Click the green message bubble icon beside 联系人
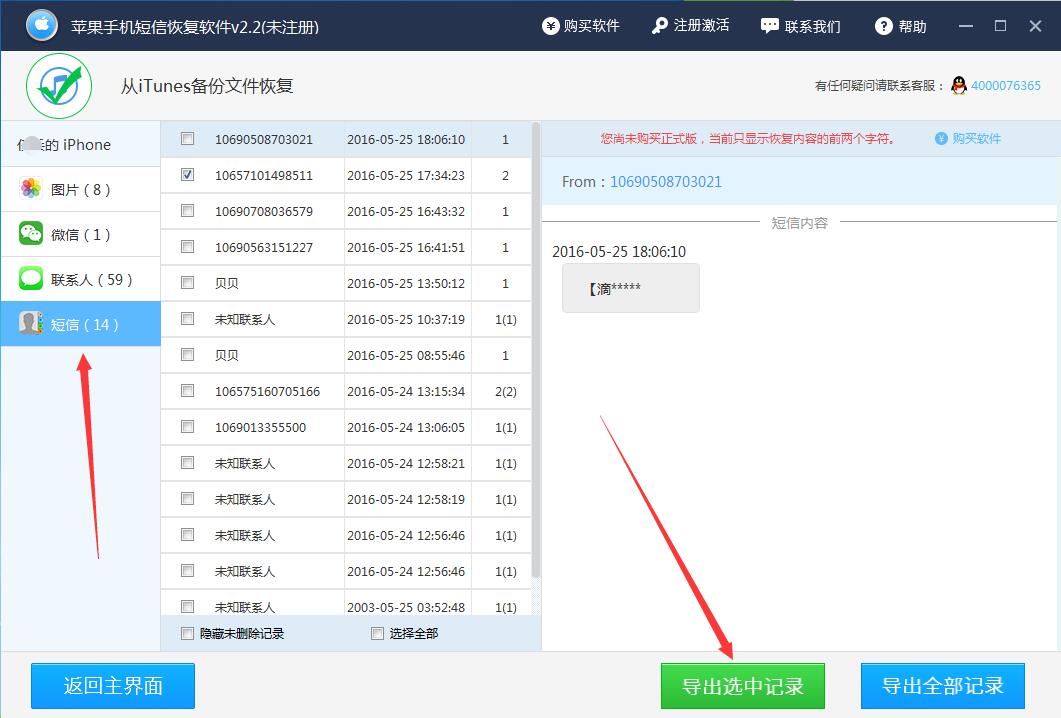Image resolution: width=1061 pixels, height=718 pixels. click(31, 278)
